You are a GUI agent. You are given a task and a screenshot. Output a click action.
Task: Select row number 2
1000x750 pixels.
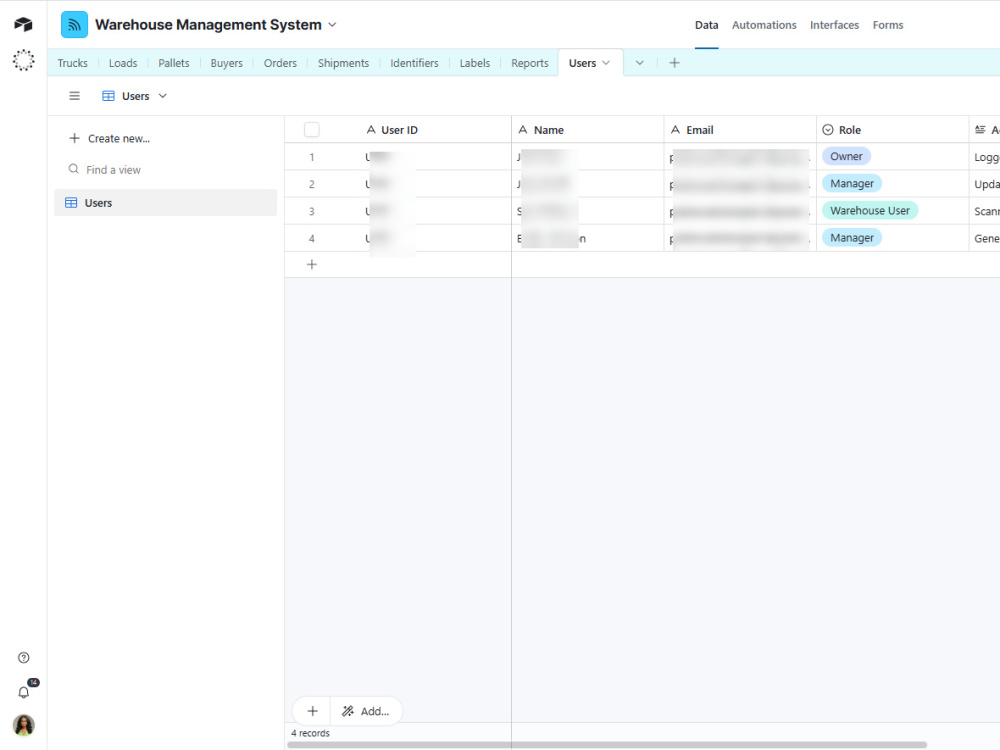(312, 184)
